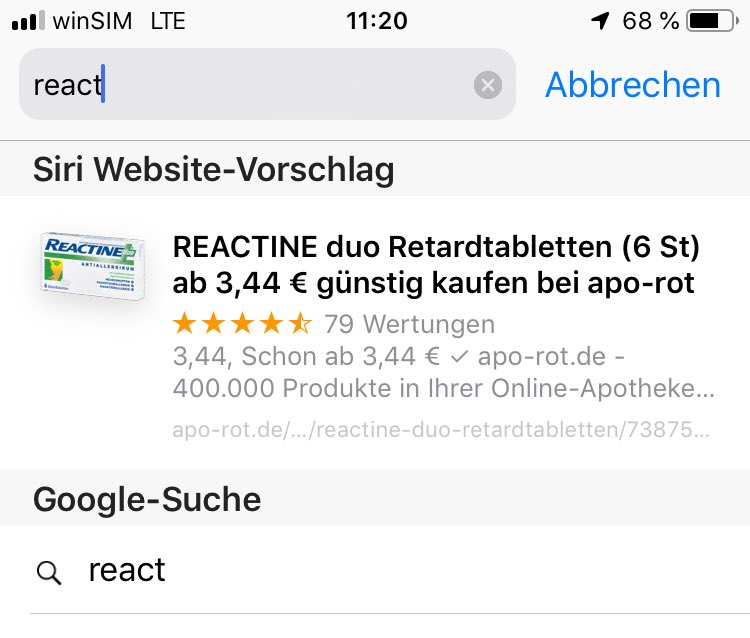
Task: Tap the '79 Wertungen' text
Action: pos(409,324)
